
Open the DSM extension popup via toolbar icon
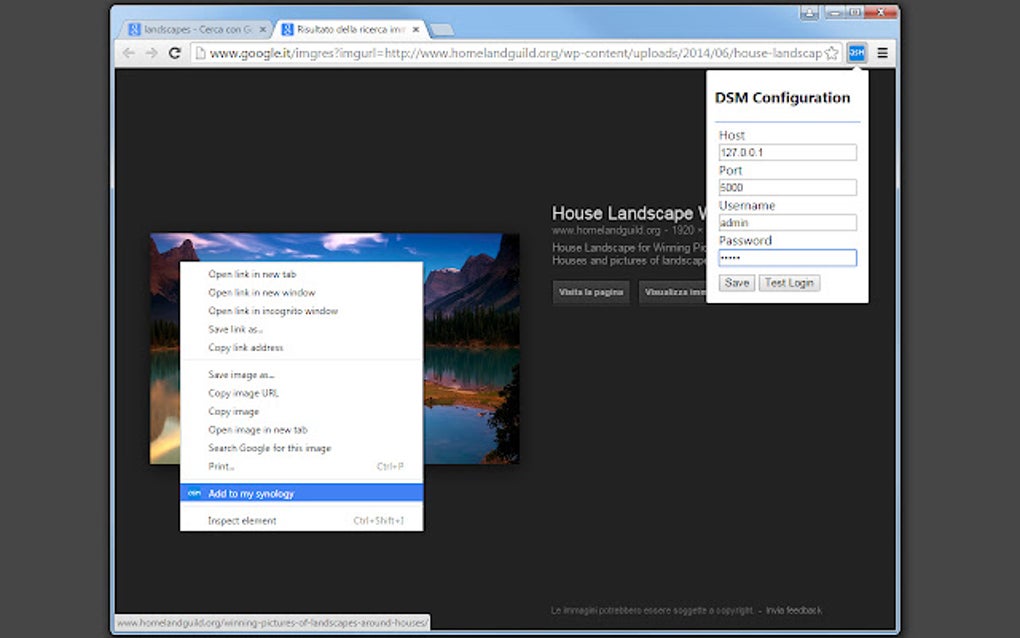(x=855, y=52)
